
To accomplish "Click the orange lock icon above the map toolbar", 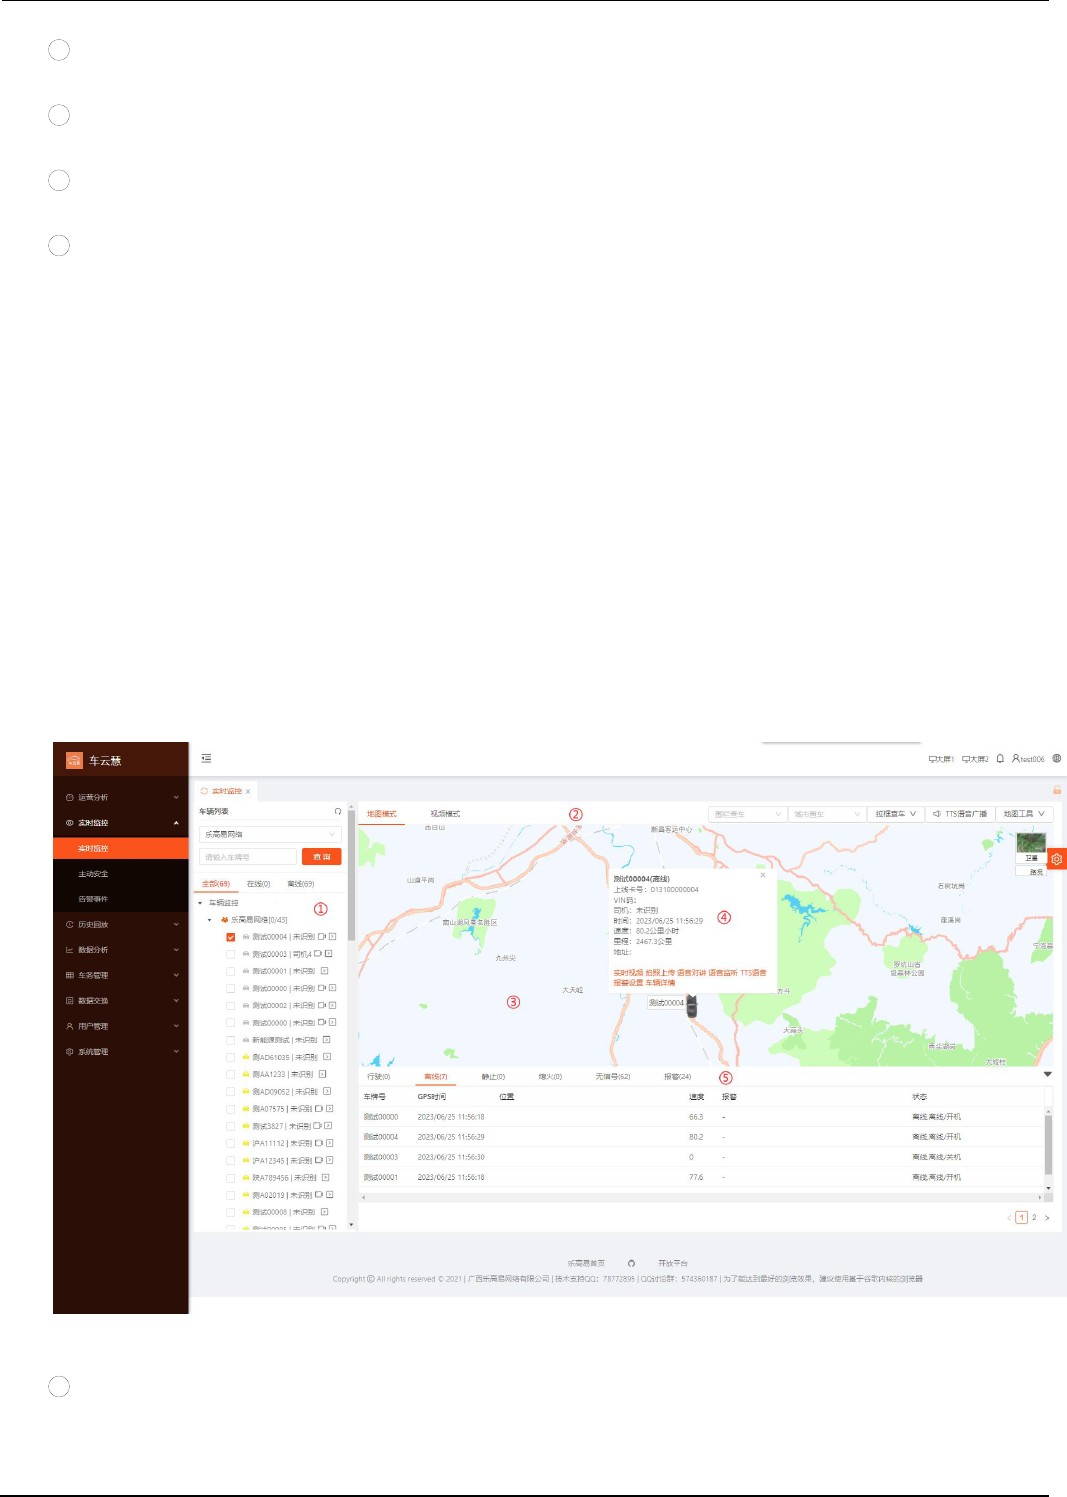I will click(x=1057, y=790).
